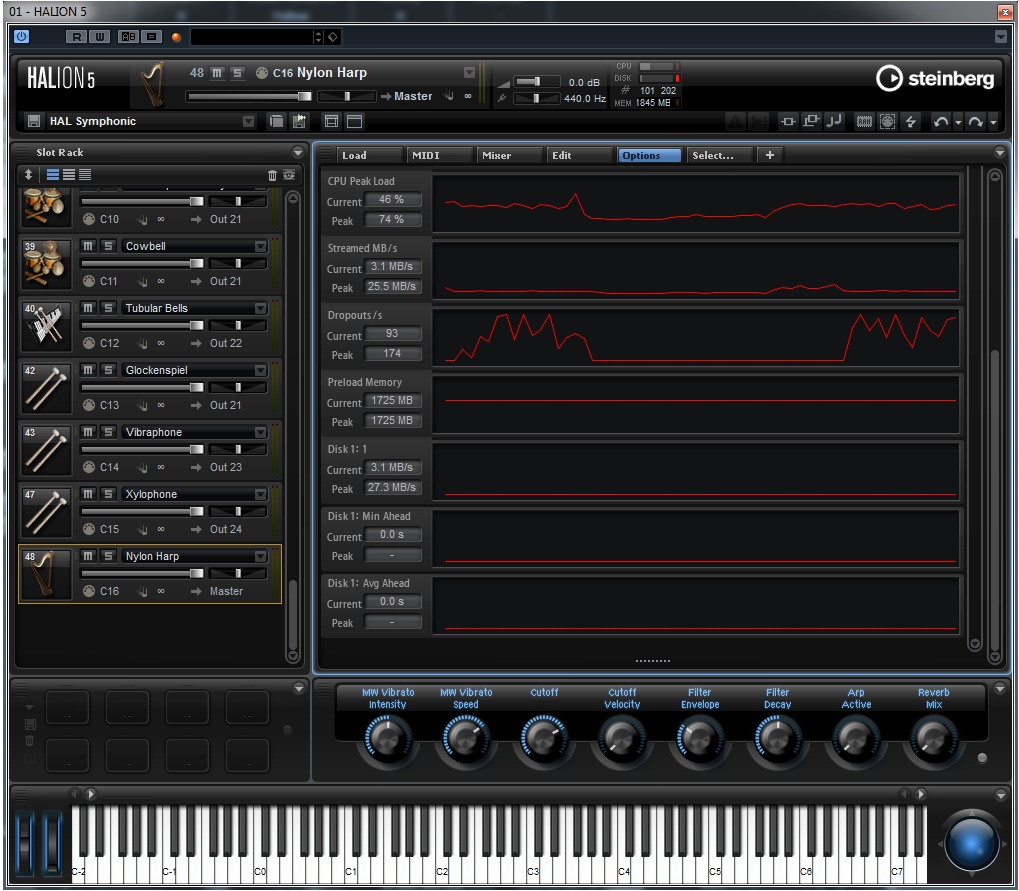Screen dimensions: 1019x891
Task: Toggle the W (write automation) button
Action: [99, 37]
